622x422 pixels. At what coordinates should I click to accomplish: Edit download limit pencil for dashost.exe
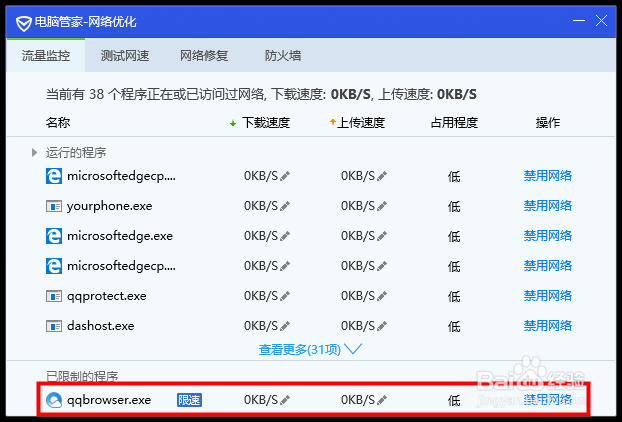pyautogui.click(x=285, y=326)
